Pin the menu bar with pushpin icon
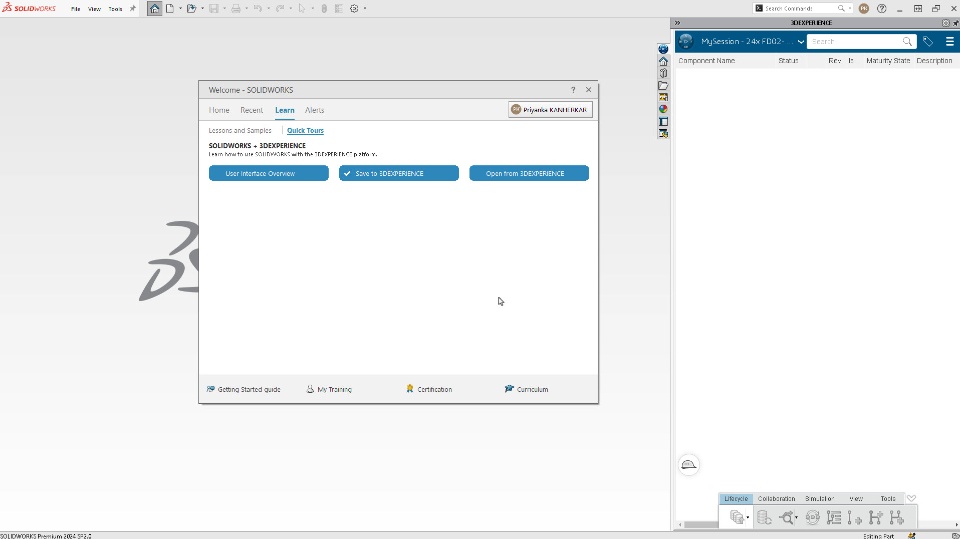 tap(133, 9)
